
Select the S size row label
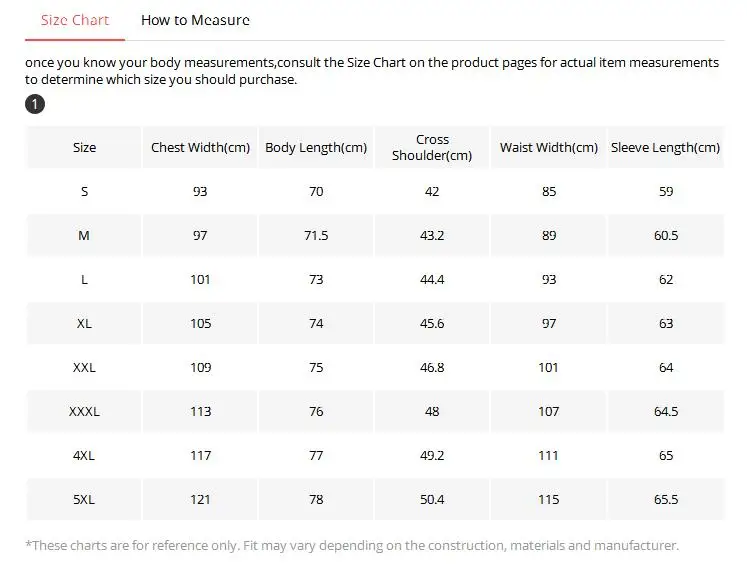coord(84,191)
